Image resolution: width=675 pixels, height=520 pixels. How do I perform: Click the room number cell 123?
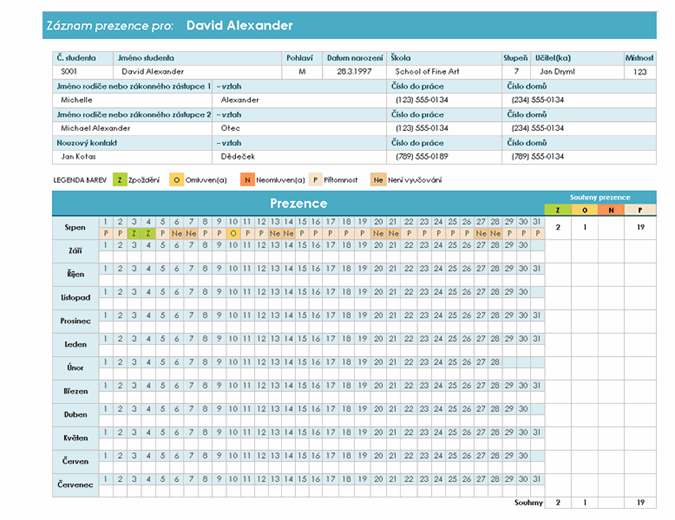[x=640, y=72]
